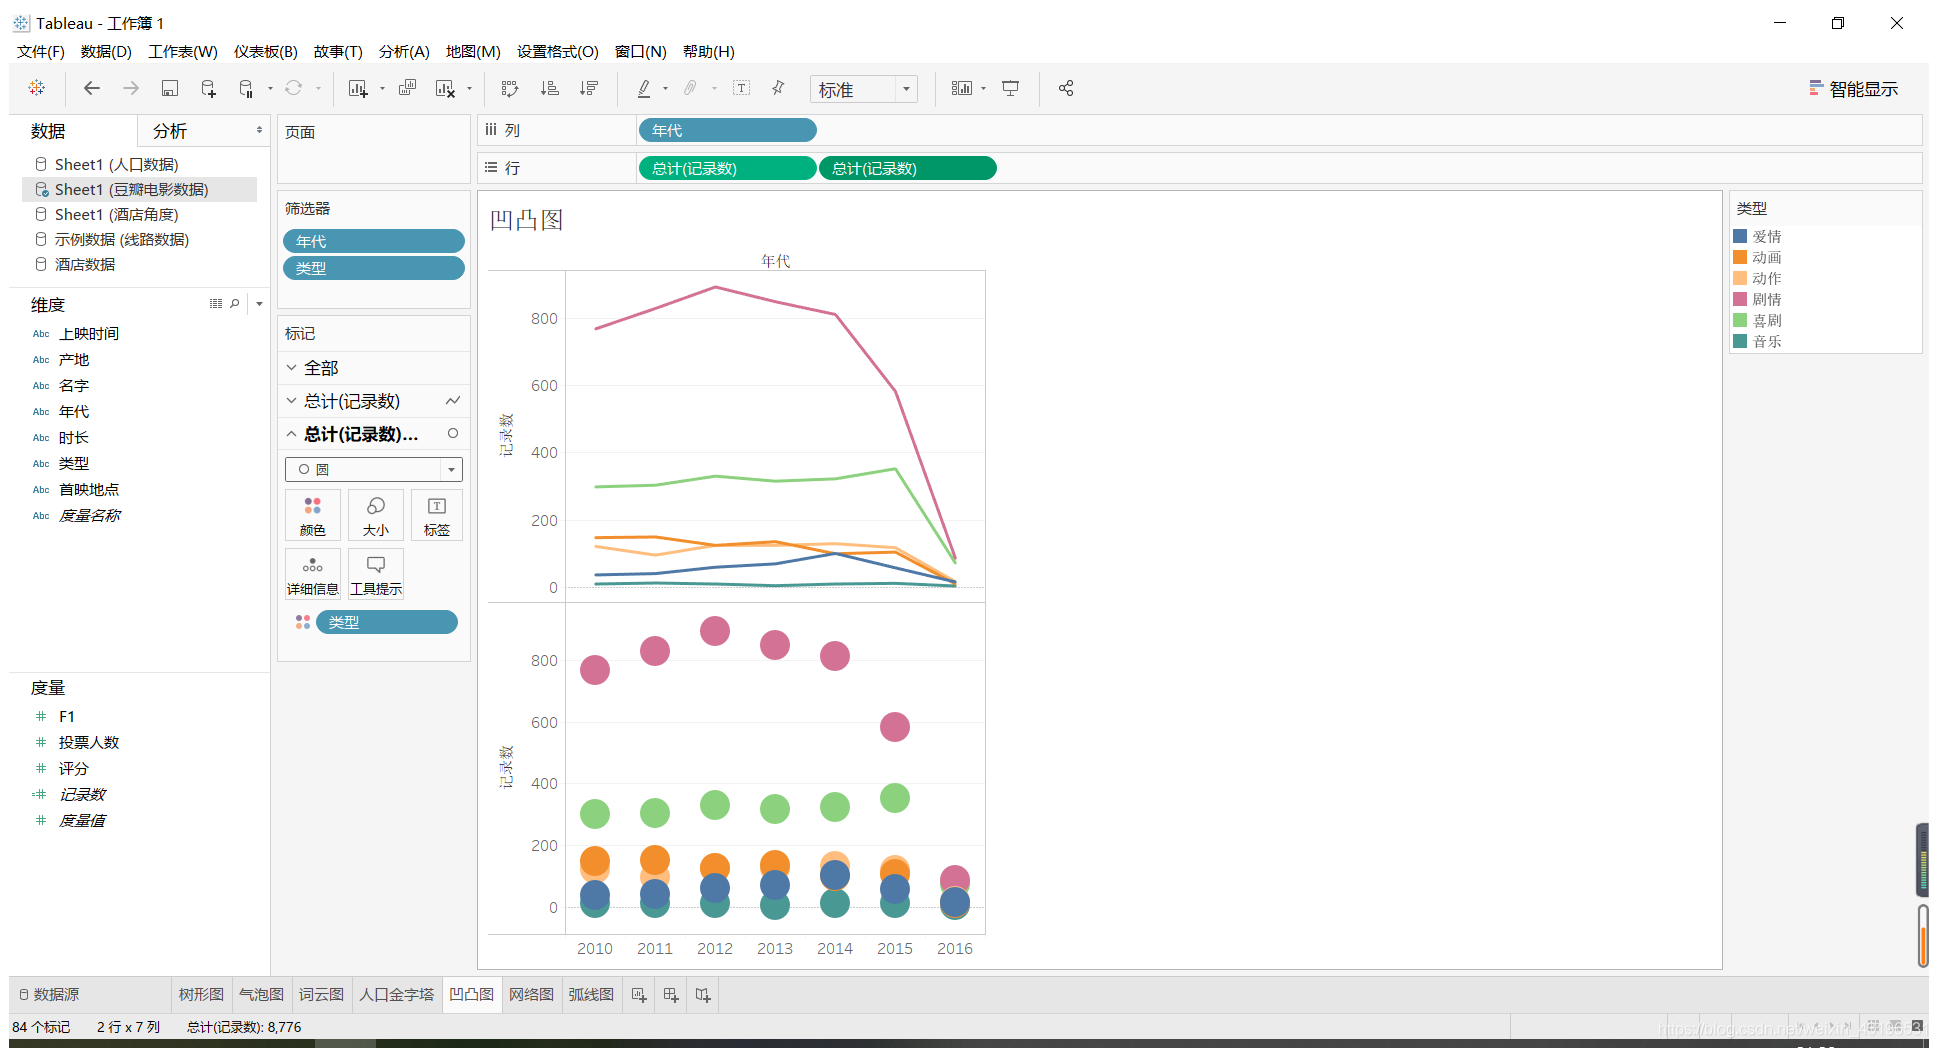This screenshot has height=1048, width=1938.
Task: Click the new worksheet tab icon
Action: (639, 995)
